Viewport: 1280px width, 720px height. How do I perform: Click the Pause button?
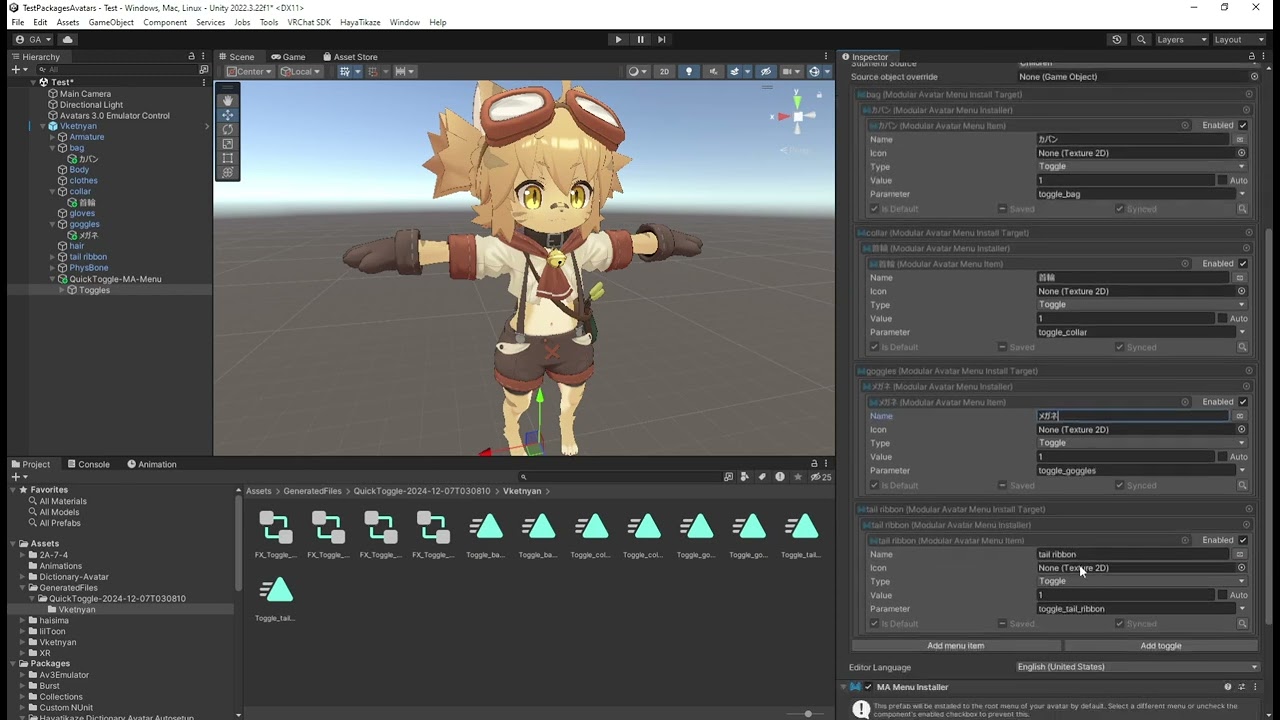640,40
